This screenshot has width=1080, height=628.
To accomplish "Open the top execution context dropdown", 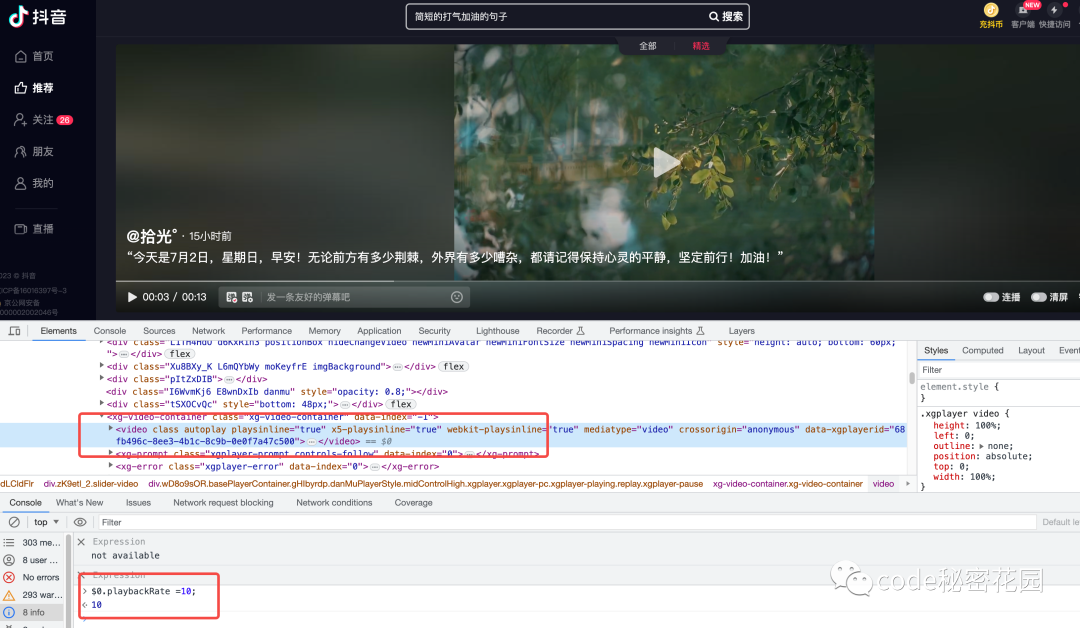I will tap(40, 521).
